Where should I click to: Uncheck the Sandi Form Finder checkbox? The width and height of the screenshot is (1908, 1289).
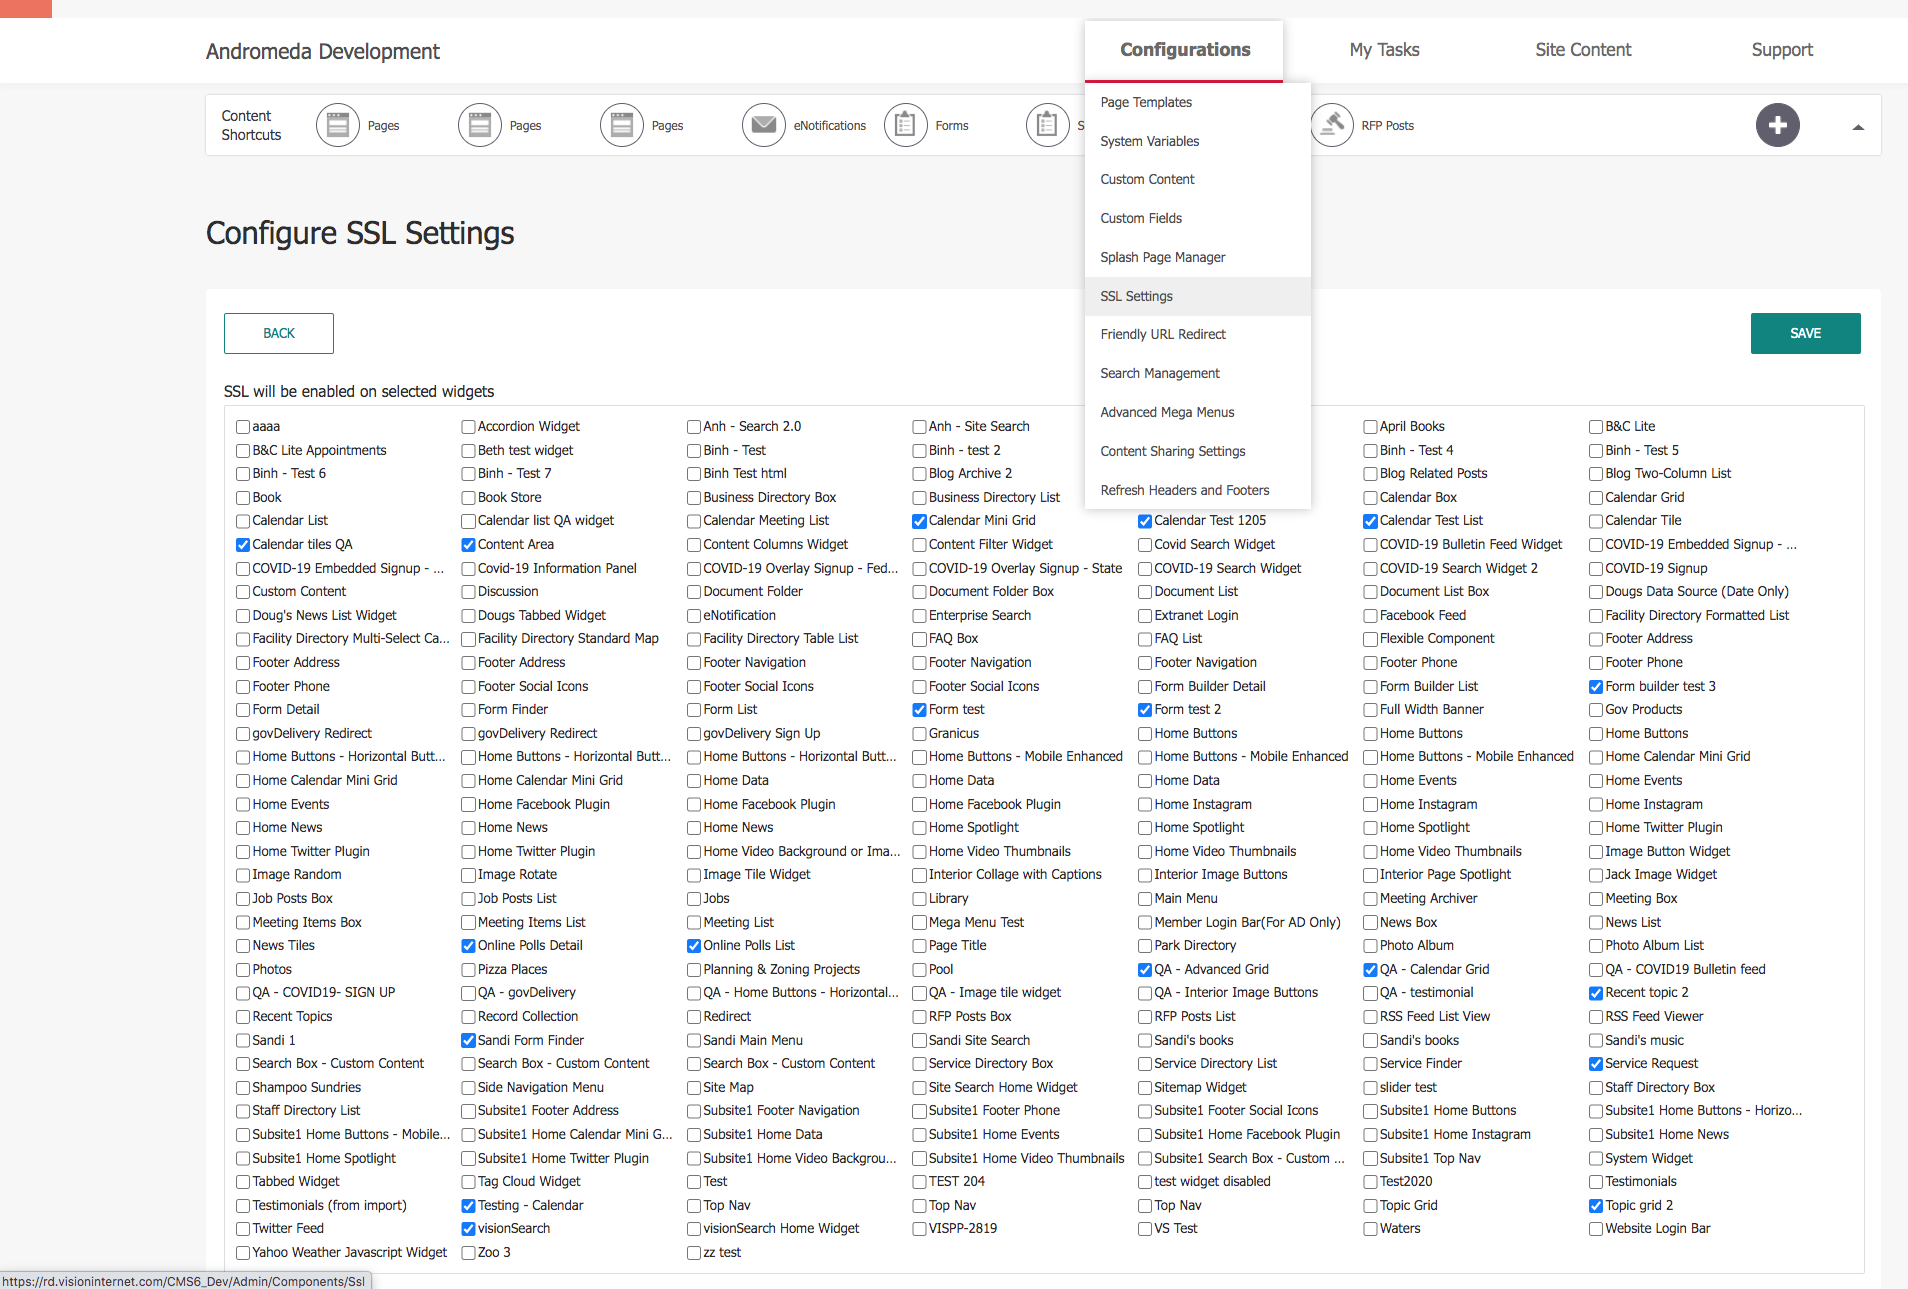(x=468, y=1041)
